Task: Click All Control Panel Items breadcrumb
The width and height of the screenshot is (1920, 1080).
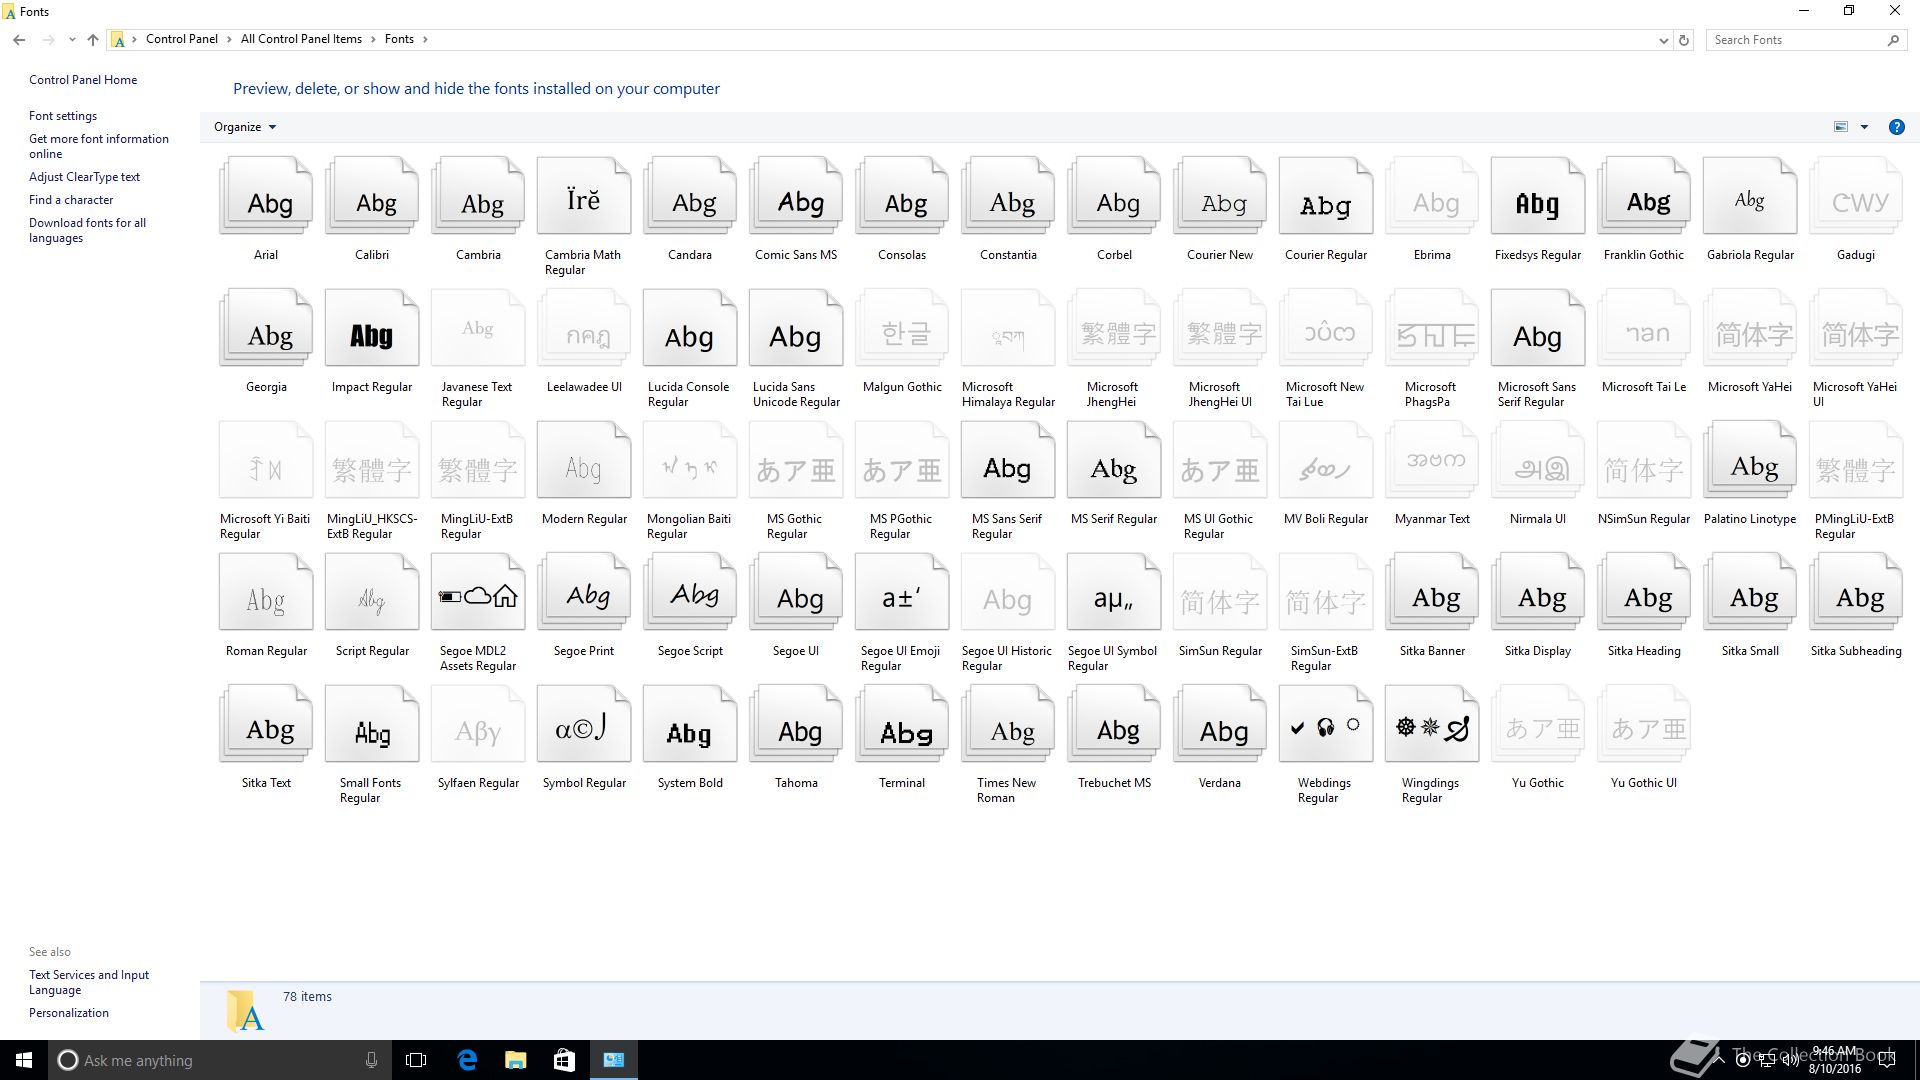Action: point(301,39)
